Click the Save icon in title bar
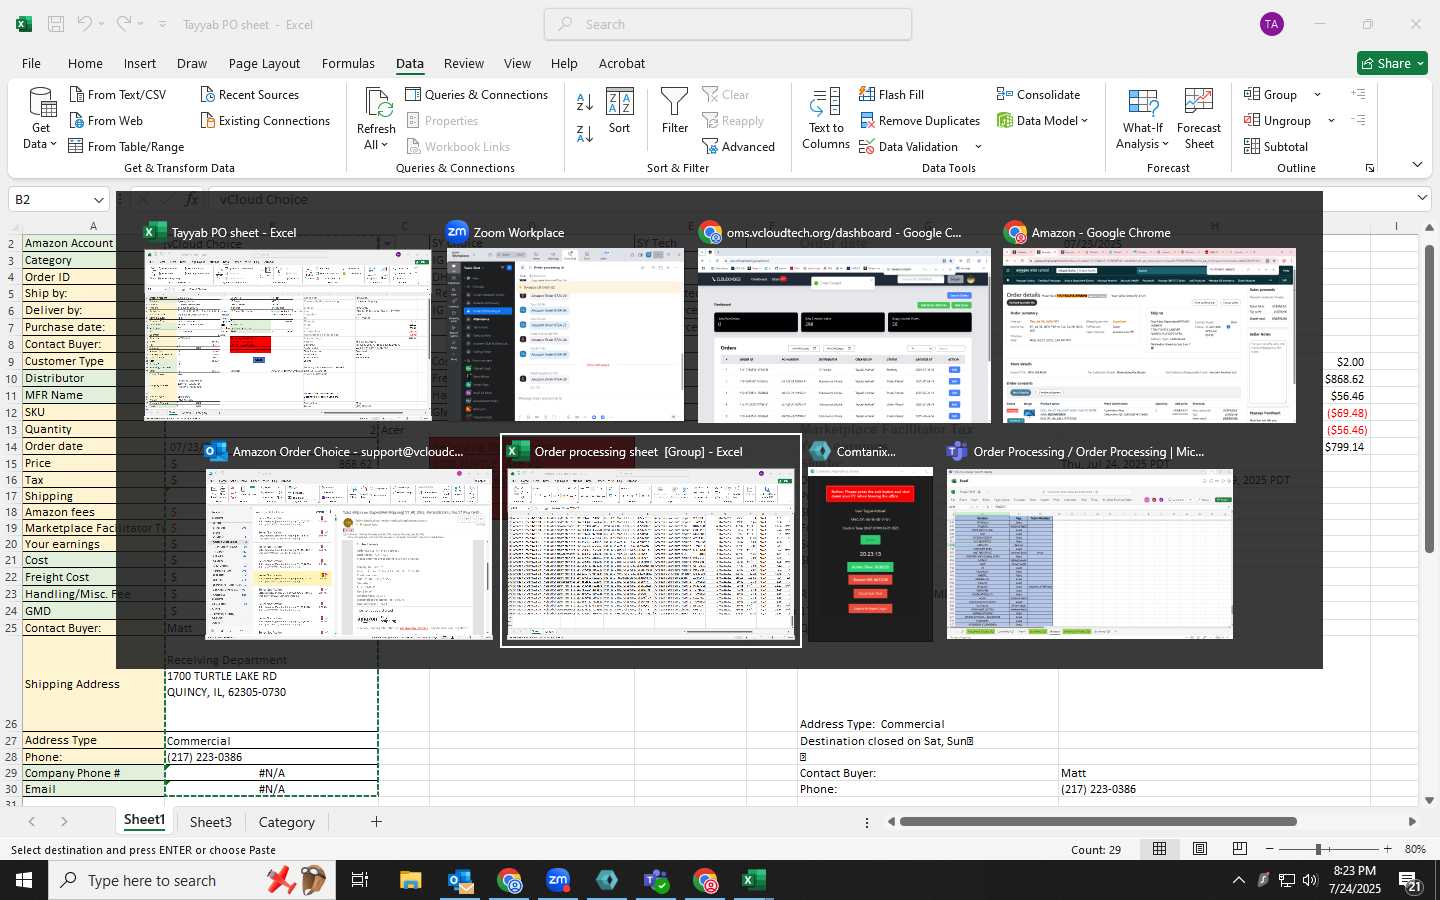1440x900 pixels. tap(56, 24)
